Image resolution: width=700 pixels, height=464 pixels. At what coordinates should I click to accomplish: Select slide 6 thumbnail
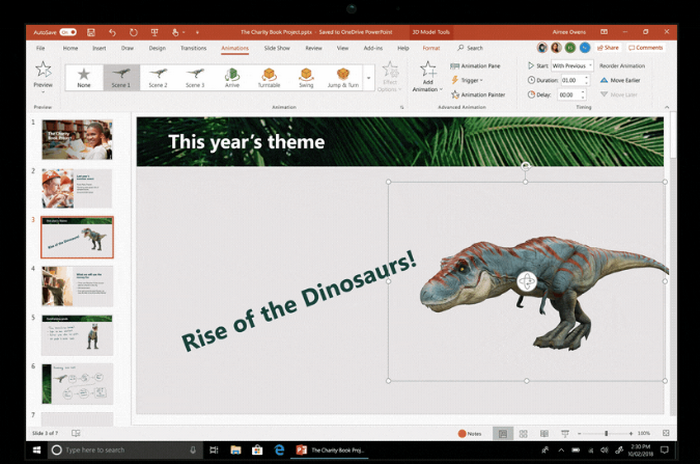[77, 384]
